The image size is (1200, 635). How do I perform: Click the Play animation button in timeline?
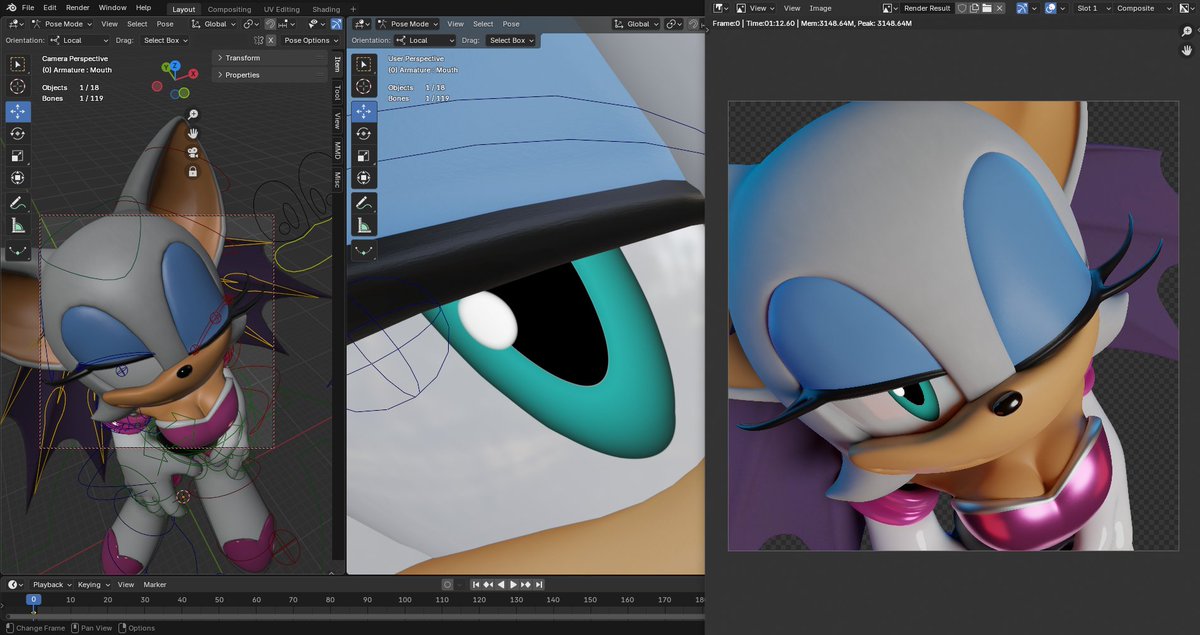click(x=514, y=584)
